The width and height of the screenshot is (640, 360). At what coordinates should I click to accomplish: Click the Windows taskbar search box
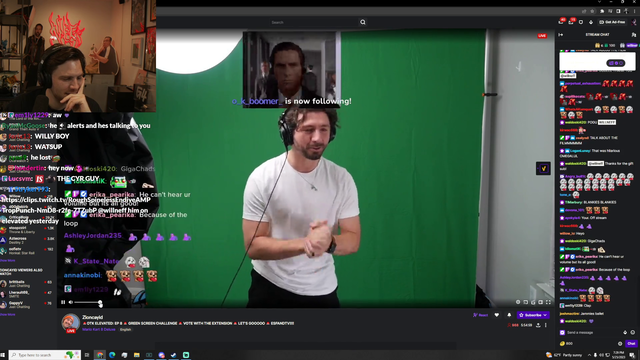coord(44,355)
